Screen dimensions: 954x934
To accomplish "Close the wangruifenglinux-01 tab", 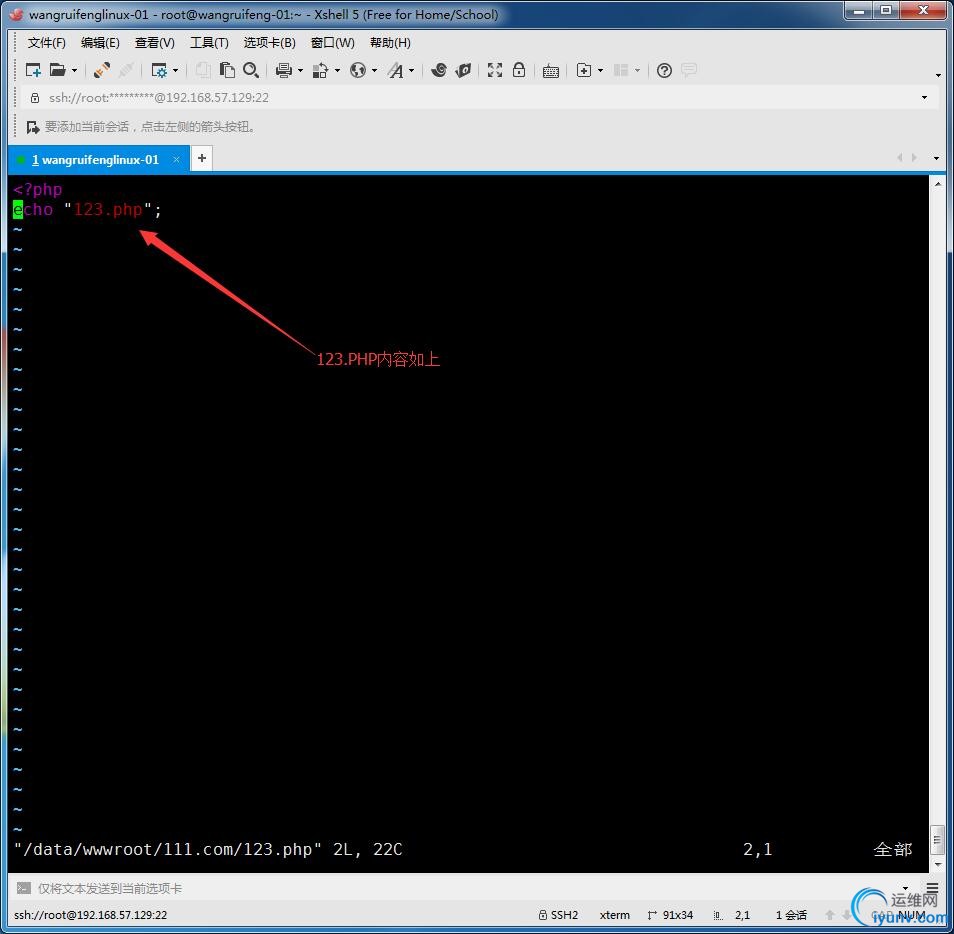I will (177, 160).
